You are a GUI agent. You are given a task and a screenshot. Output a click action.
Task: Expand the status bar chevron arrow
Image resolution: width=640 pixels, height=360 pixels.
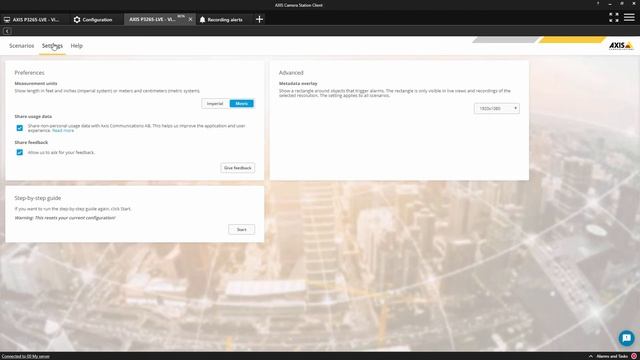(591, 356)
